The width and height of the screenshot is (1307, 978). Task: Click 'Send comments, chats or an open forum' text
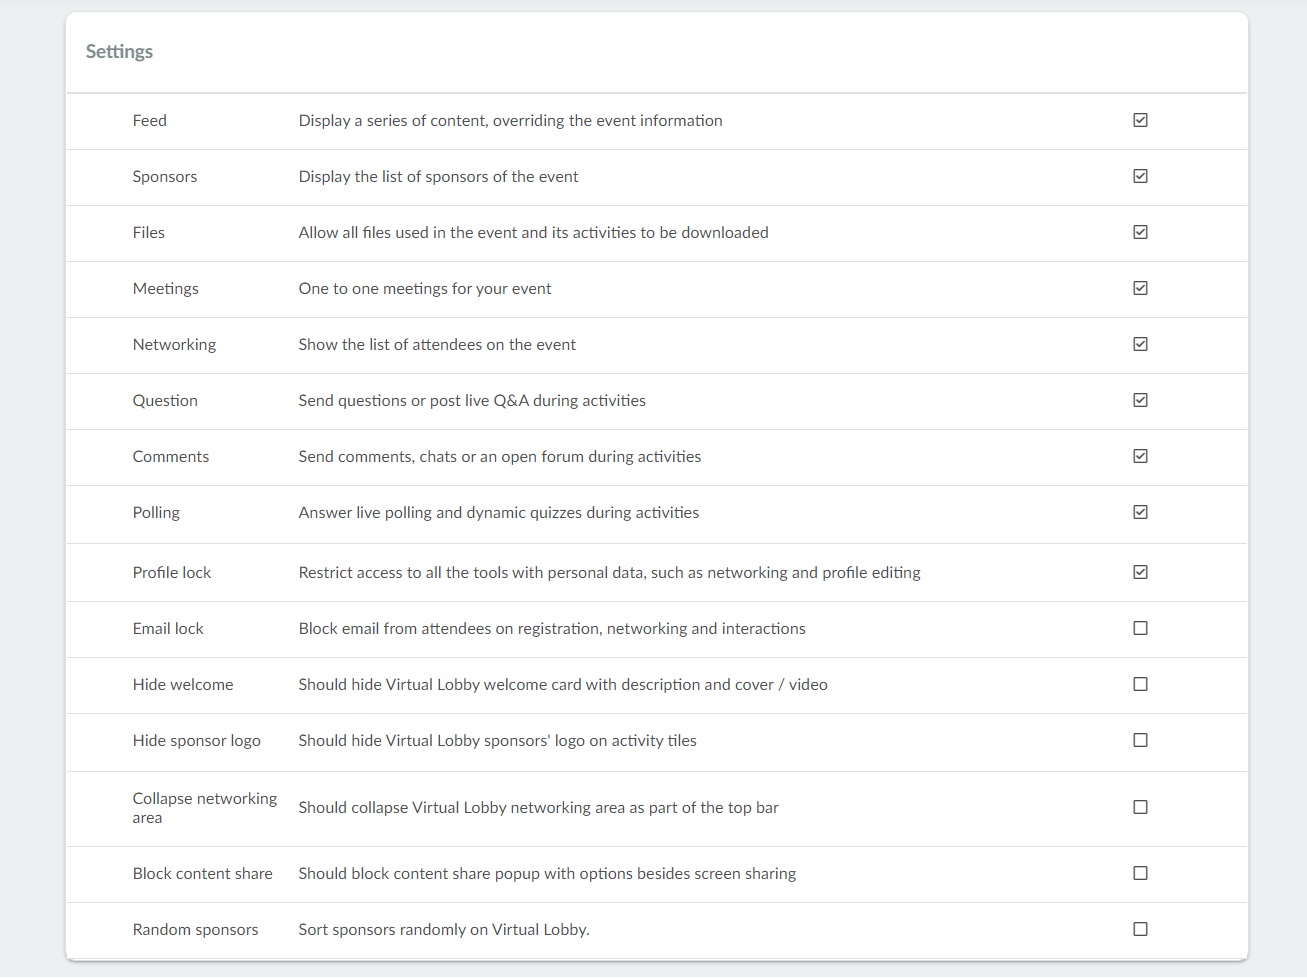click(x=500, y=457)
